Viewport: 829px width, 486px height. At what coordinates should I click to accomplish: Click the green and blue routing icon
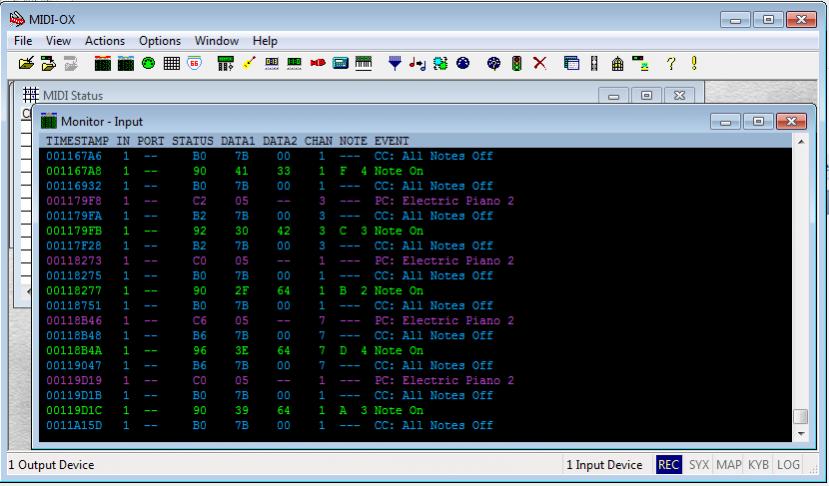[440, 63]
